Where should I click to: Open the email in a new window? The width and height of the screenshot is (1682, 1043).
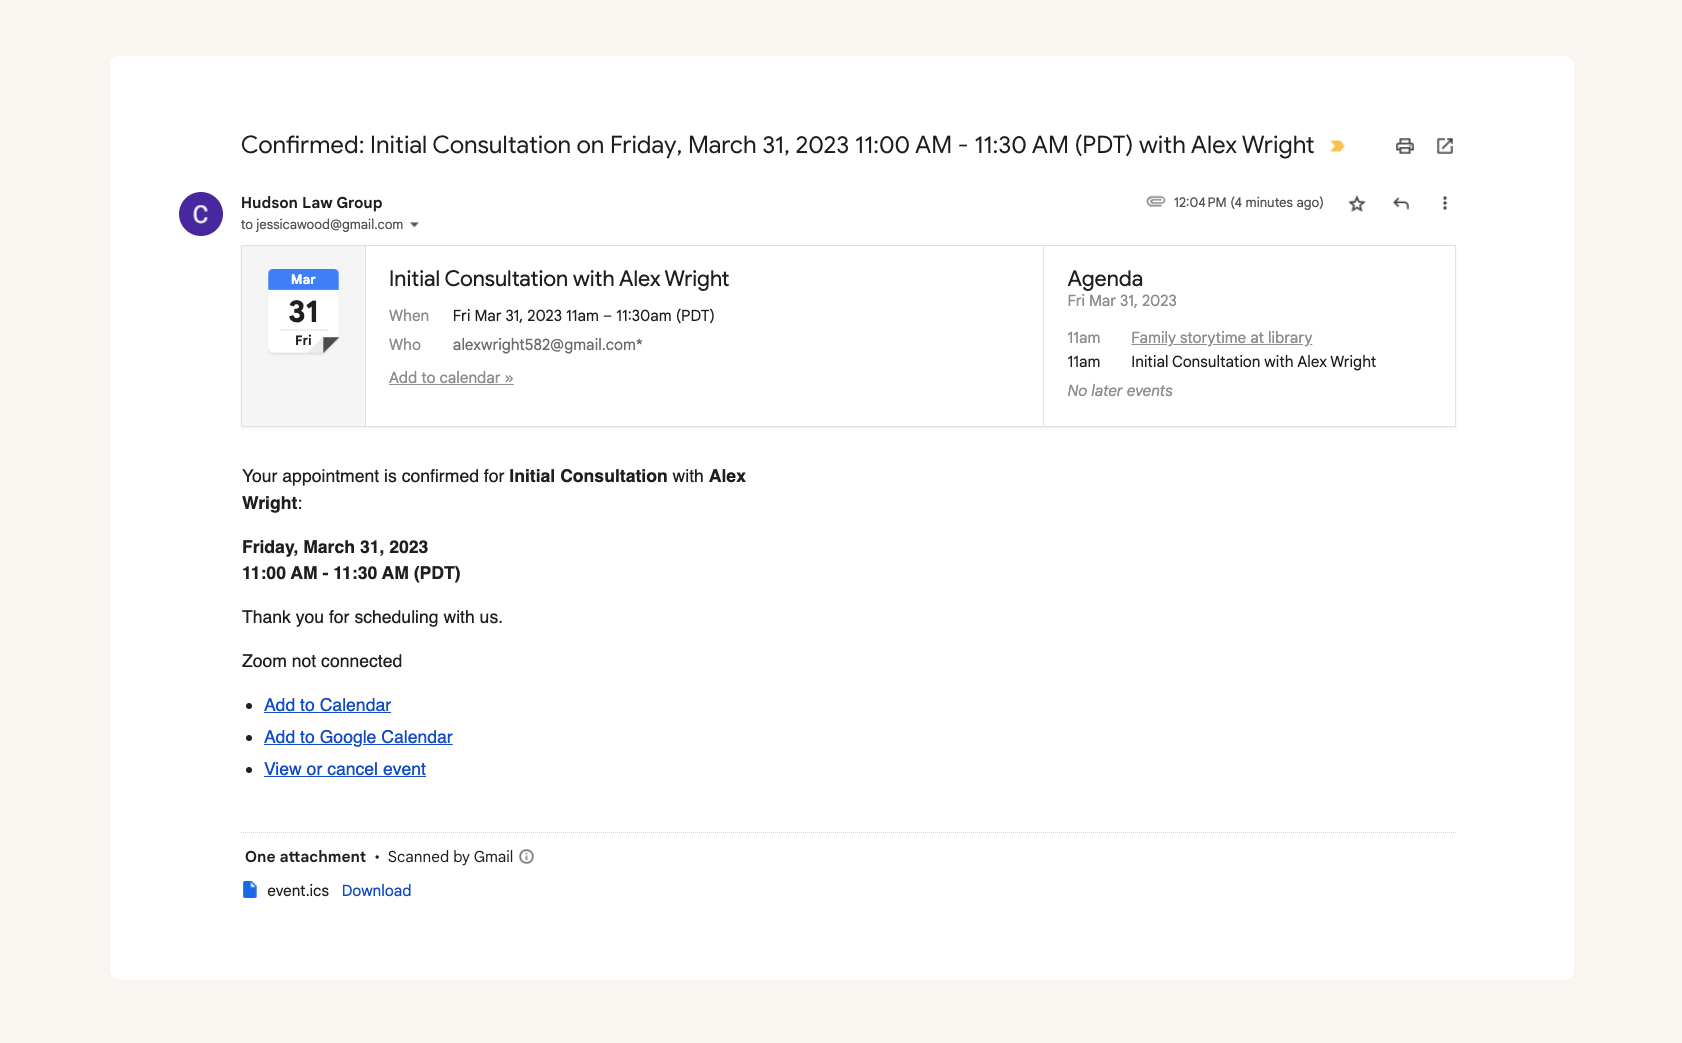pos(1445,146)
